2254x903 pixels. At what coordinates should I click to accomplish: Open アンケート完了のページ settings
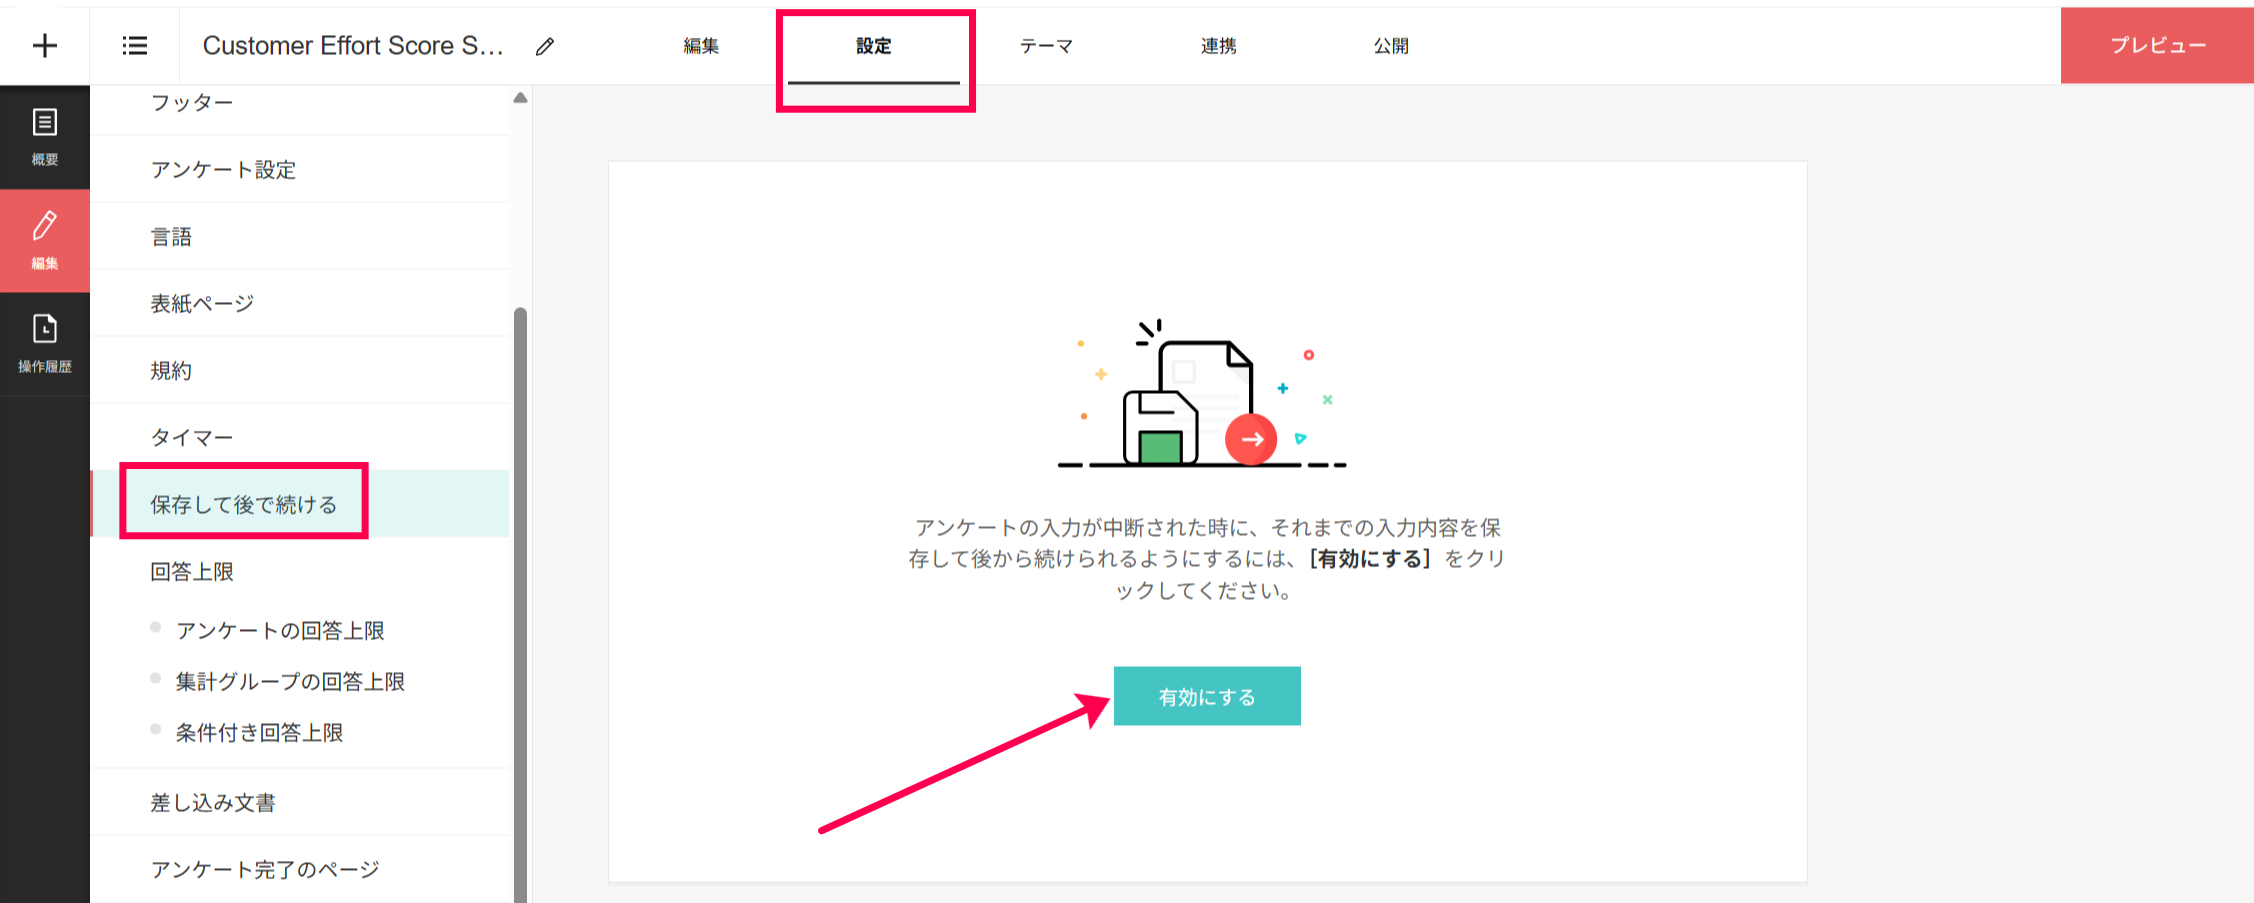[x=265, y=869]
